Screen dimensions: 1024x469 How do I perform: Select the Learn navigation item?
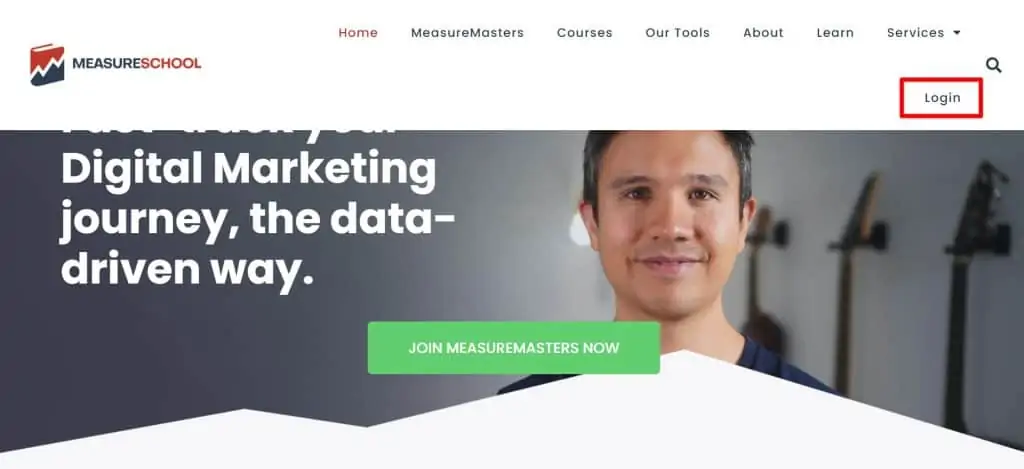click(835, 33)
